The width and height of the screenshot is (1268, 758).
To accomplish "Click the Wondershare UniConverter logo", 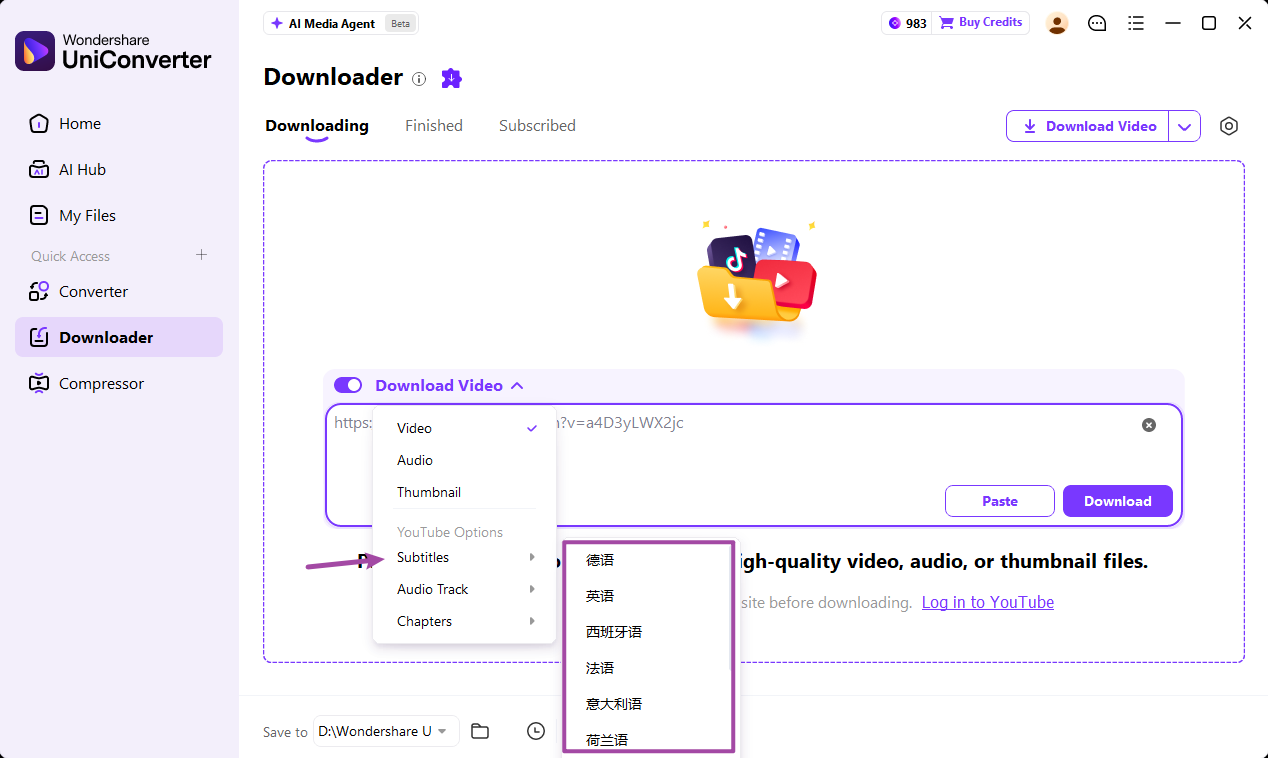I will tap(113, 51).
